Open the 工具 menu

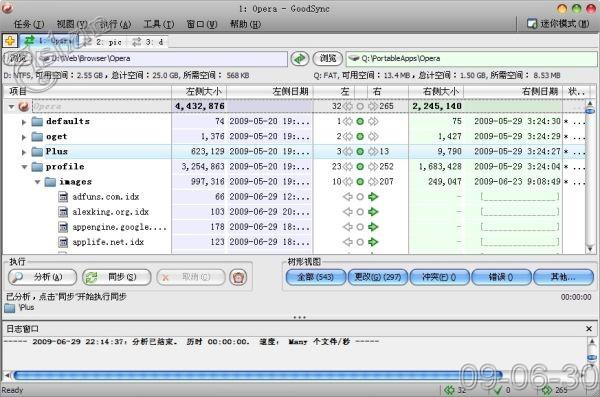[x=158, y=24]
